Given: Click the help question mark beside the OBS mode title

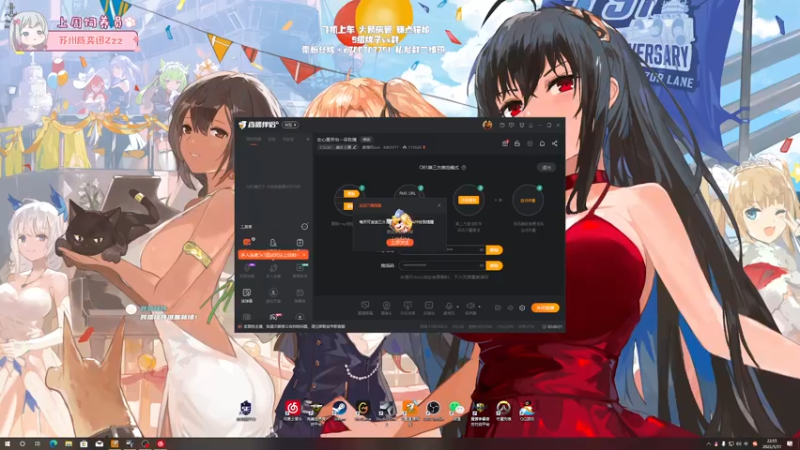Looking at the screenshot, I should click(x=464, y=167).
